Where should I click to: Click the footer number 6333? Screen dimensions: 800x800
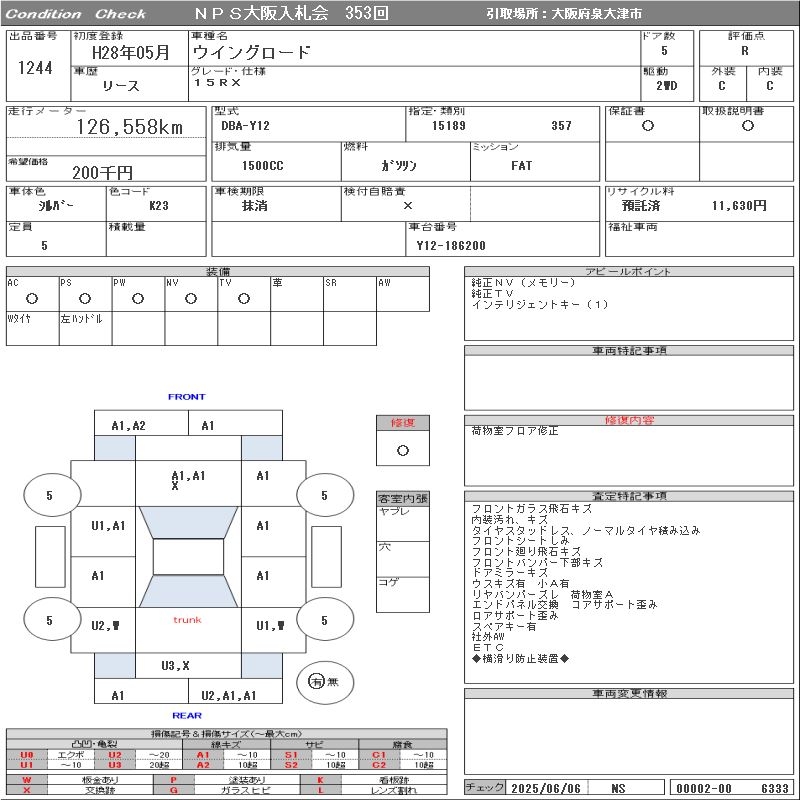coord(774,788)
